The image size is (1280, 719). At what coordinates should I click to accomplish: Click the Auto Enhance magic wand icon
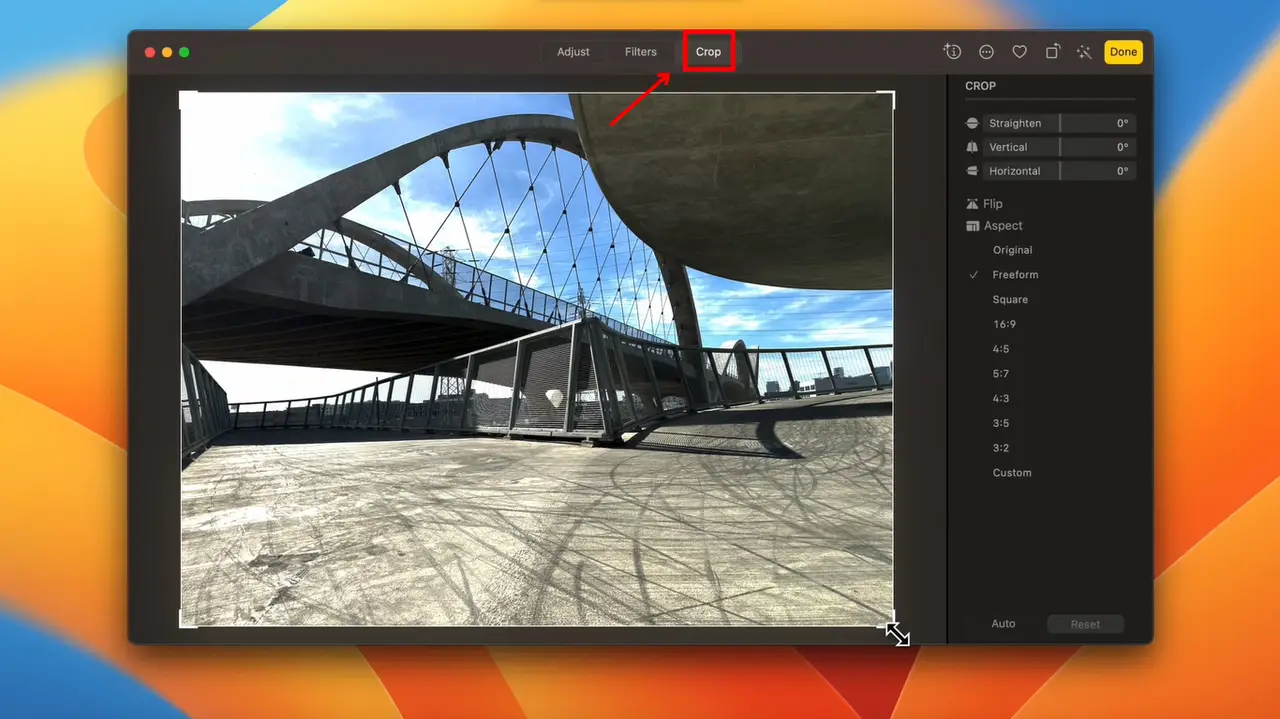1084,51
